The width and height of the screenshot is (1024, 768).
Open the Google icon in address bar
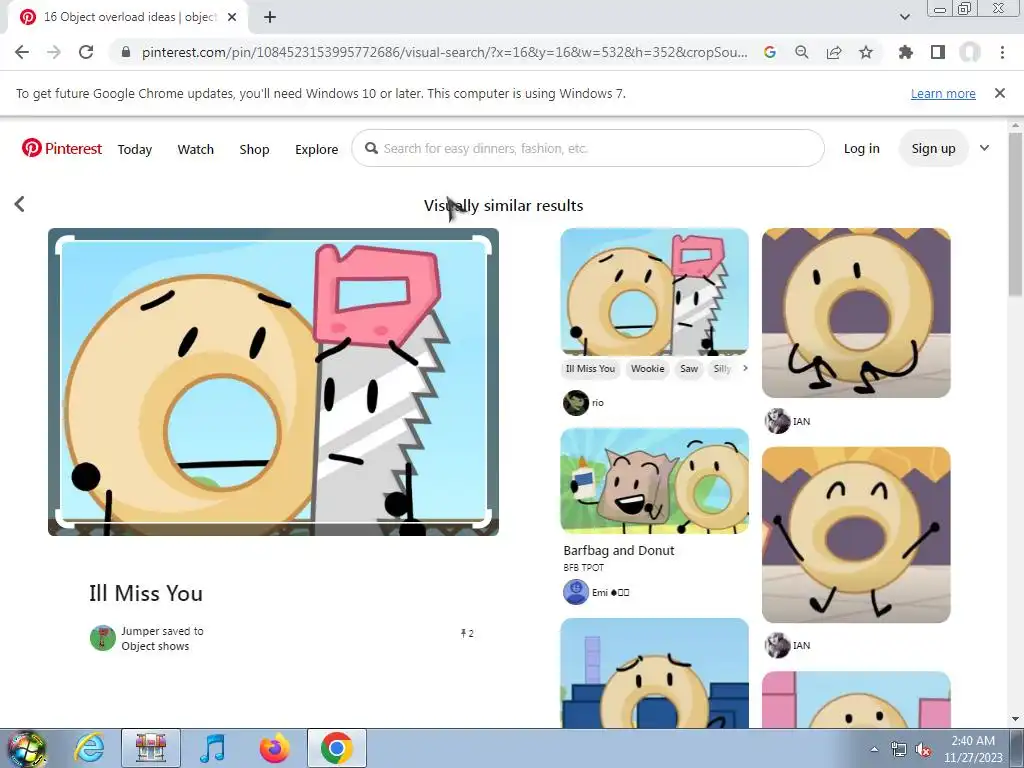770,52
